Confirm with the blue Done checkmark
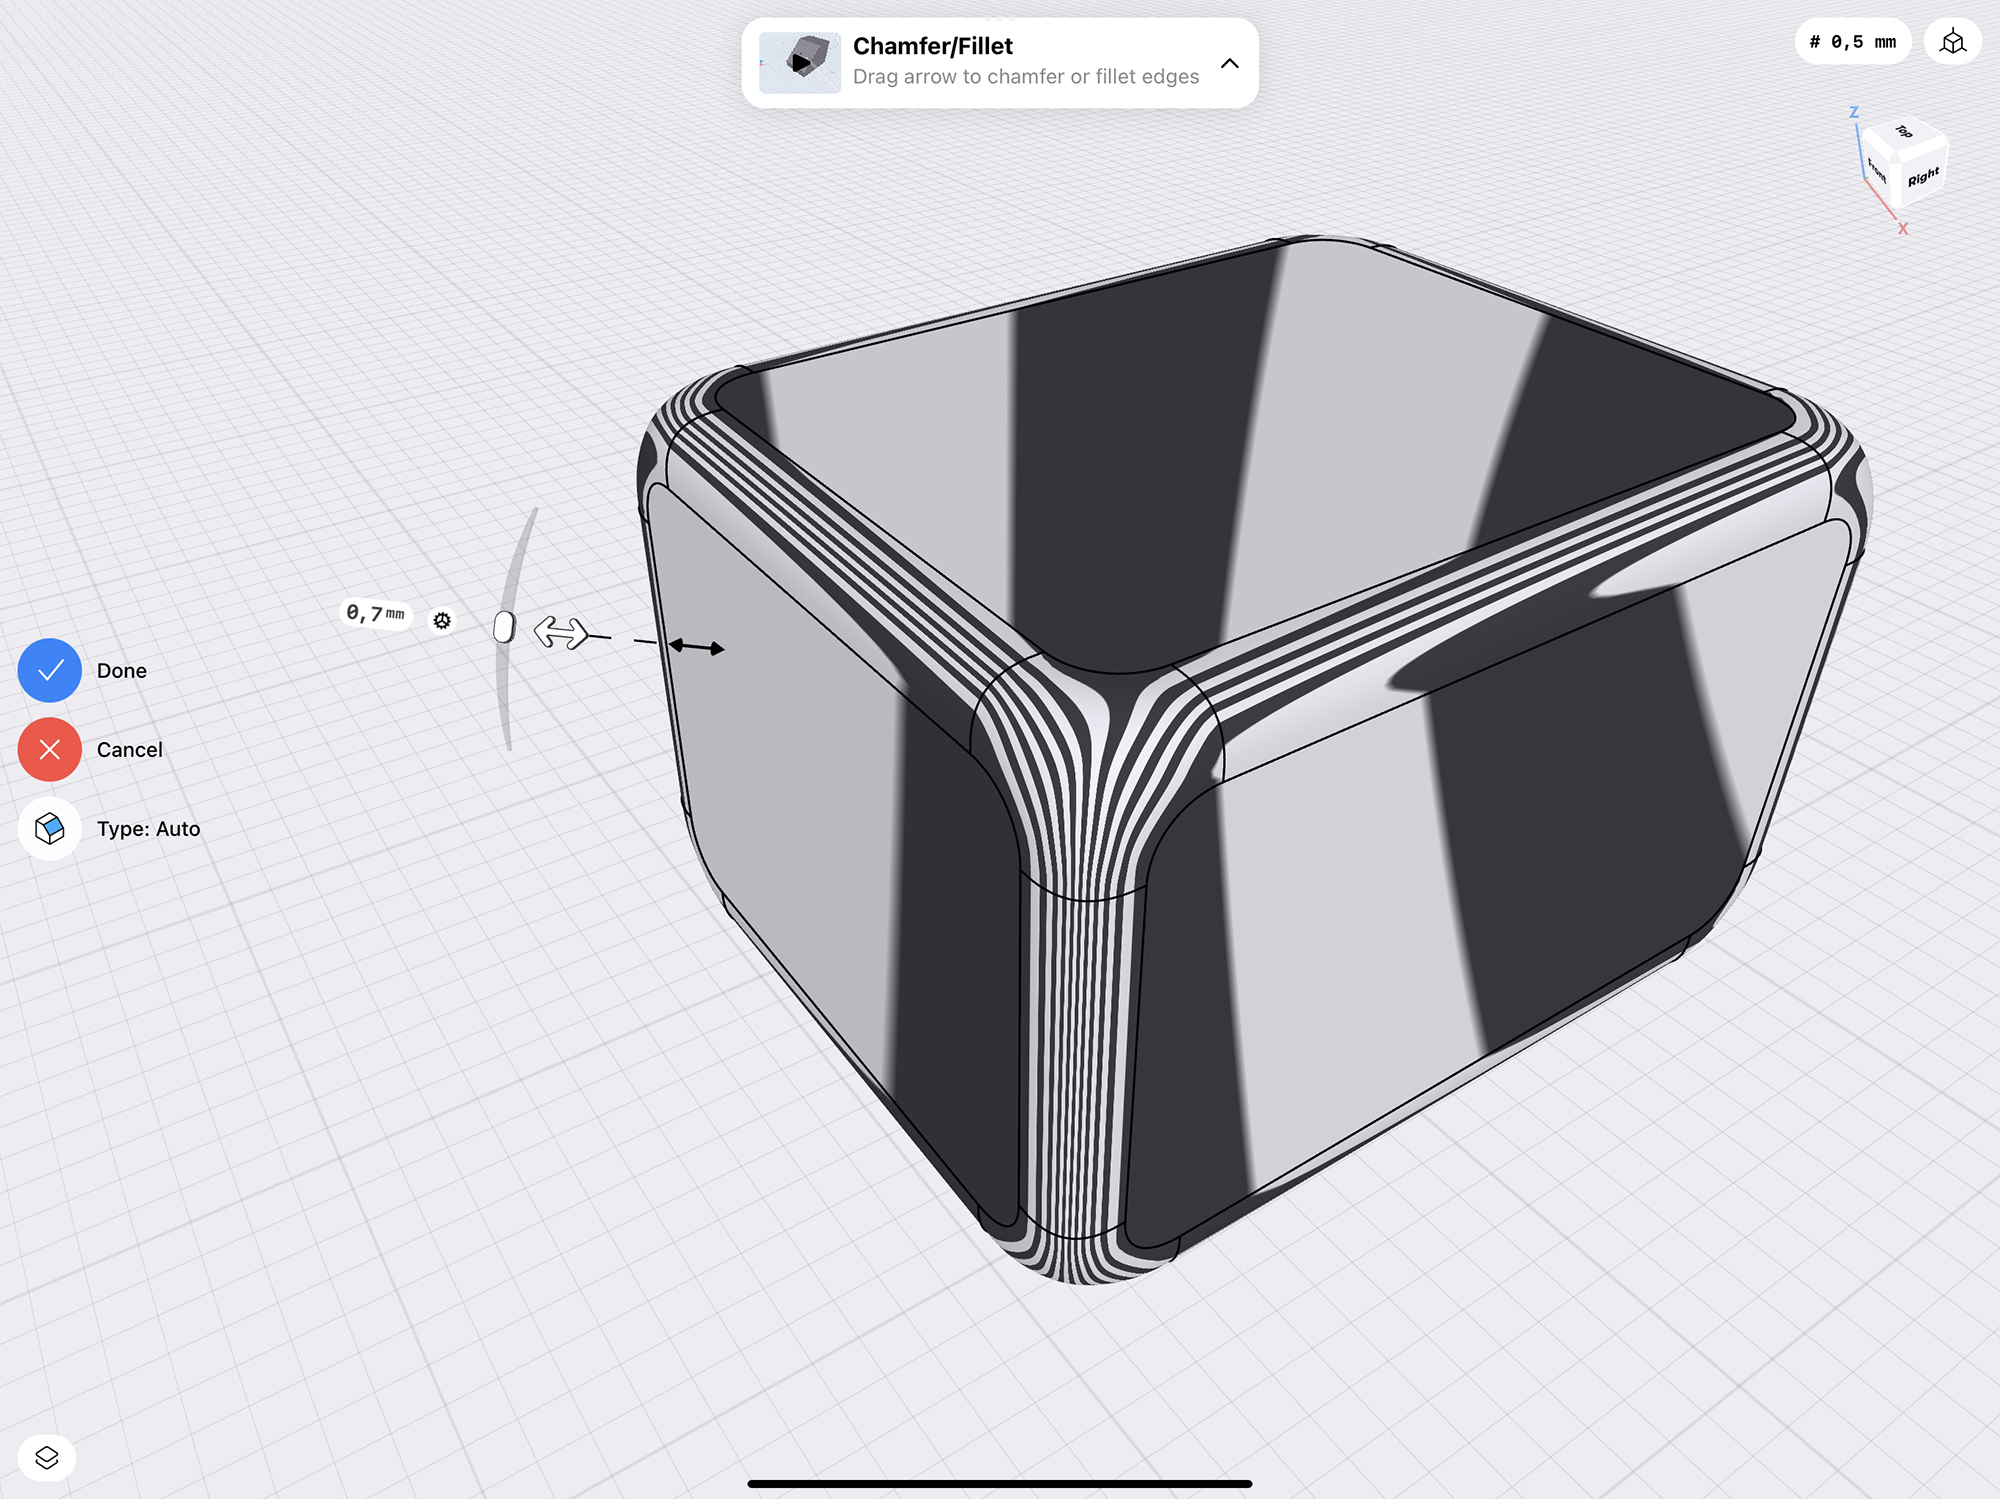 coord(49,670)
